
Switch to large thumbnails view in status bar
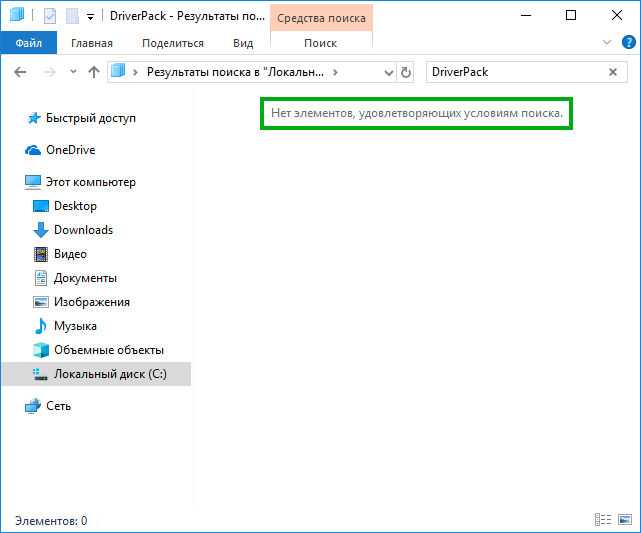[x=625, y=520]
